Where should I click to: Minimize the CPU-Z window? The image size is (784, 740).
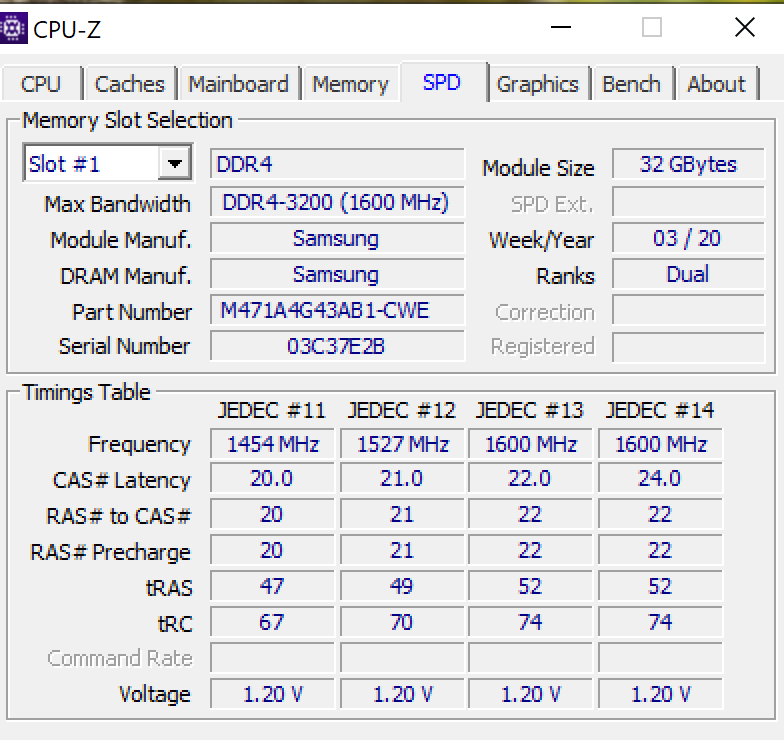[560, 27]
